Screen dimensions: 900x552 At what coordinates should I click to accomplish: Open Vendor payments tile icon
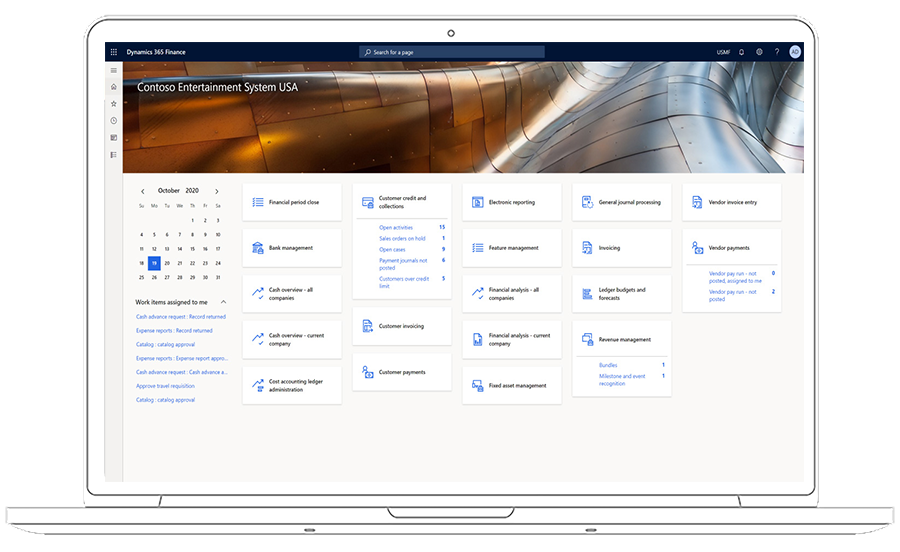click(x=697, y=248)
